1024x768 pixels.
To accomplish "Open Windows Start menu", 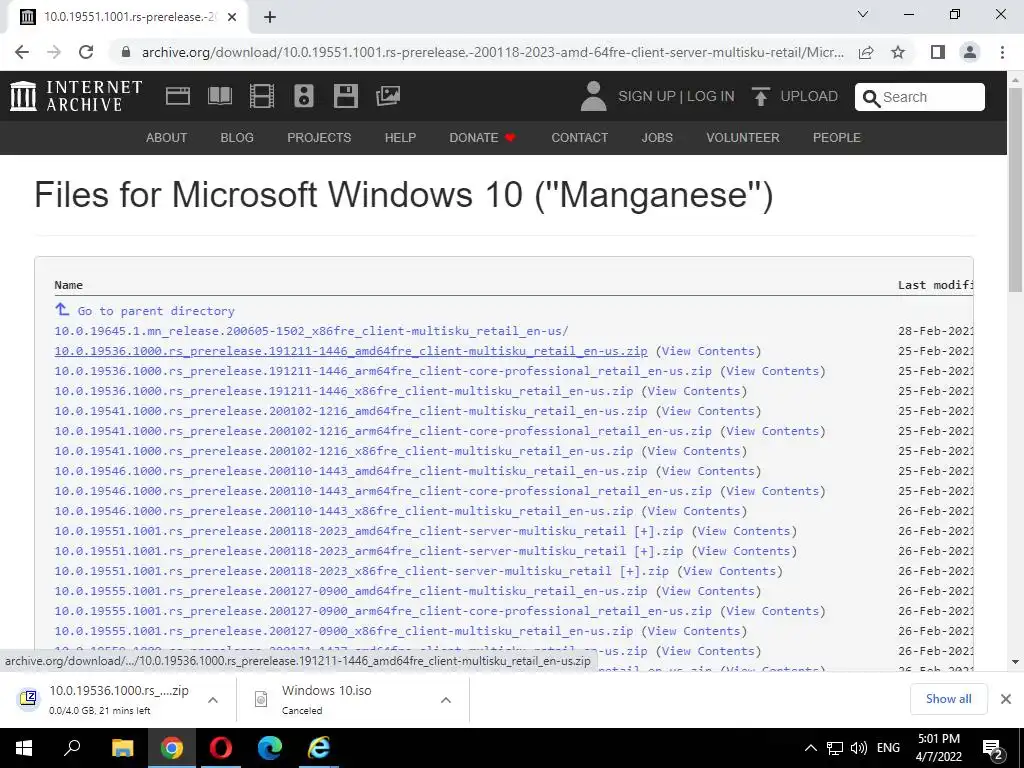I will 24,748.
